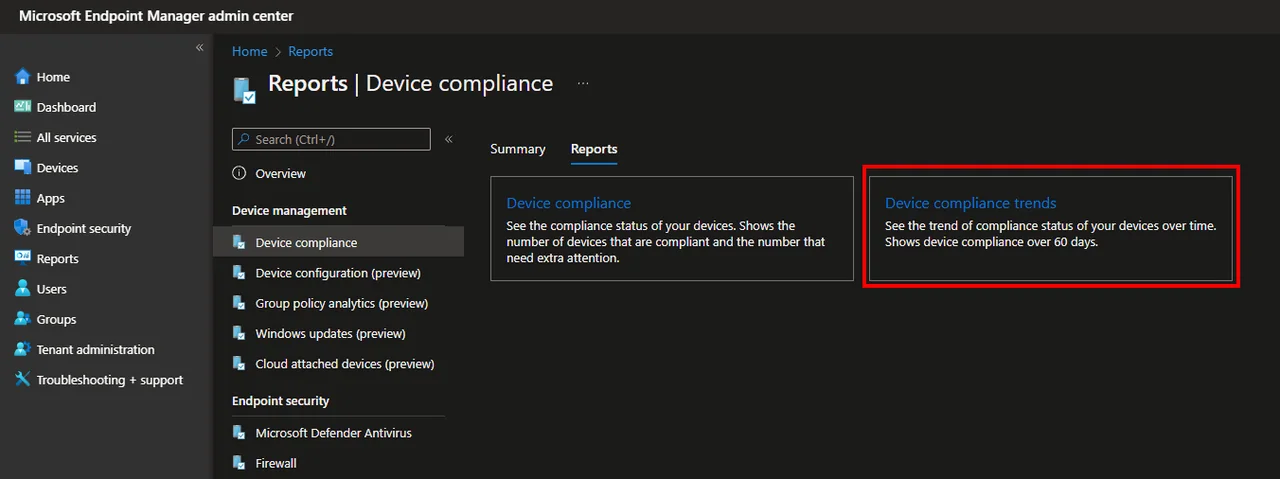Open the Firewall report item
Viewport: 1280px width, 479px height.
click(276, 463)
